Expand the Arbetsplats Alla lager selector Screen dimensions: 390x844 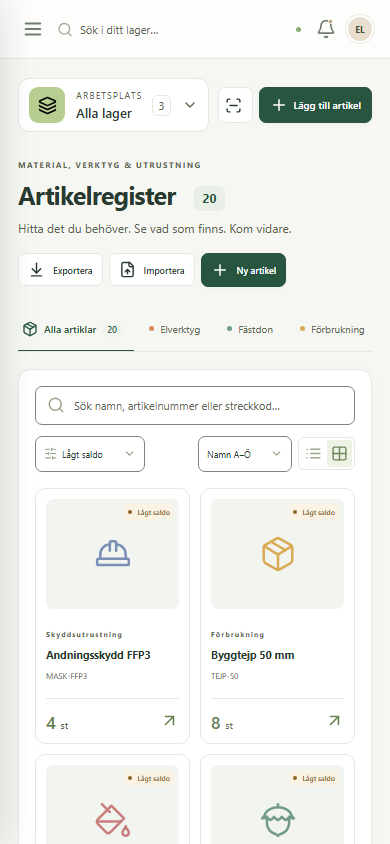click(x=114, y=105)
